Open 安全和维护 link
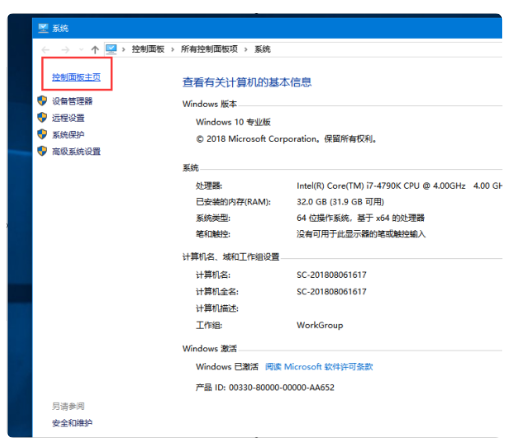The image size is (515, 444). (72, 423)
